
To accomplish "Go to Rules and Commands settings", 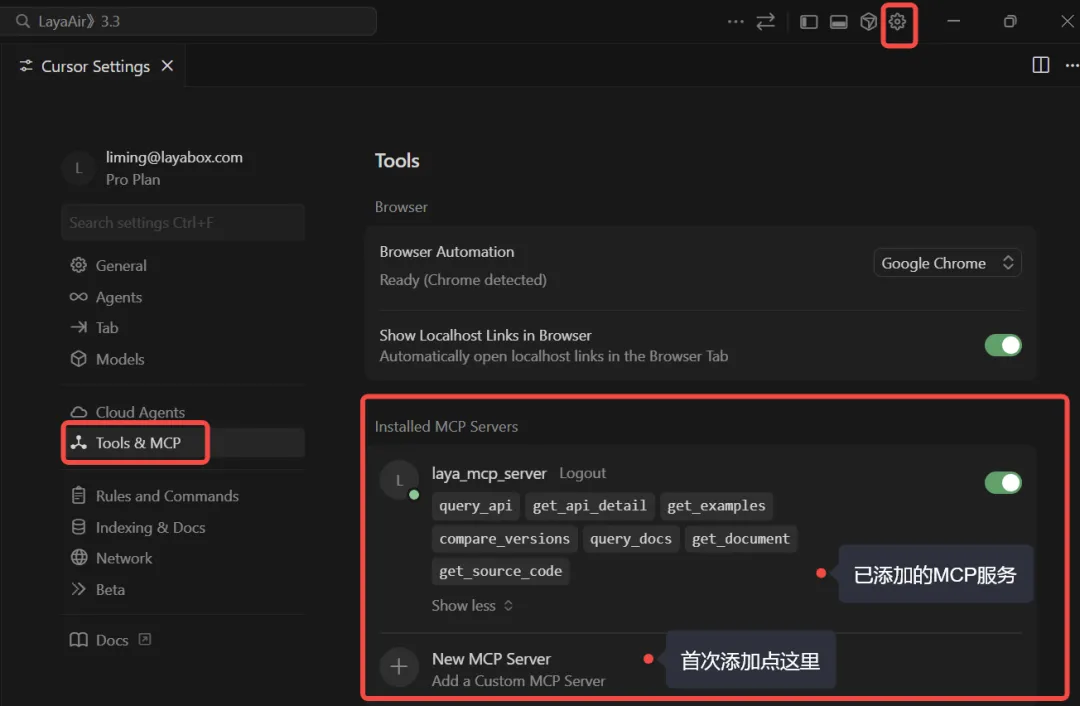I will coord(167,496).
